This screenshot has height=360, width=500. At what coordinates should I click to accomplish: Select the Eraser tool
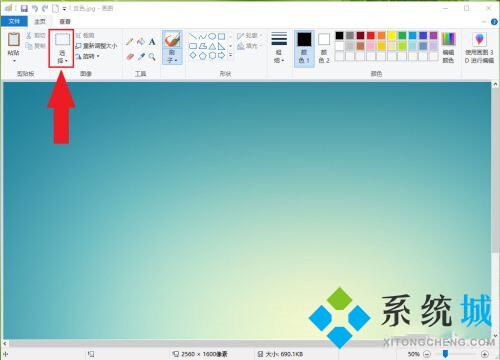tap(130, 57)
